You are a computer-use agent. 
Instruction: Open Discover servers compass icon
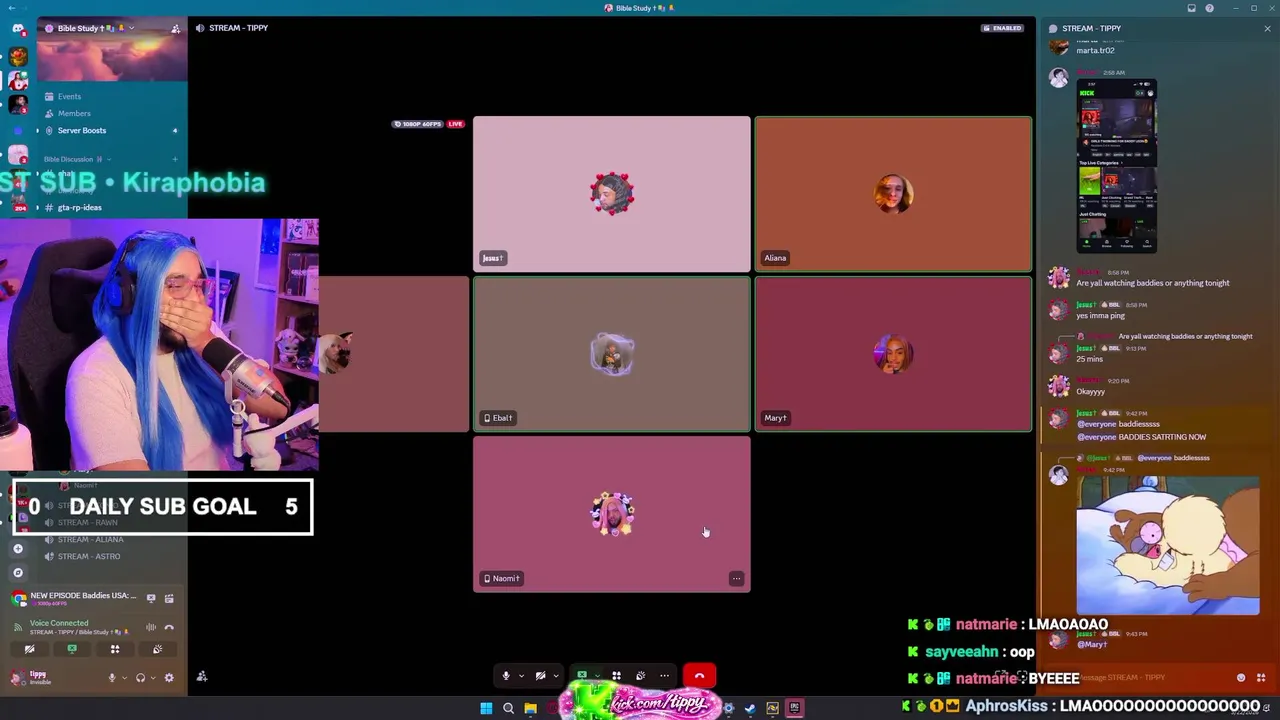click(18, 572)
